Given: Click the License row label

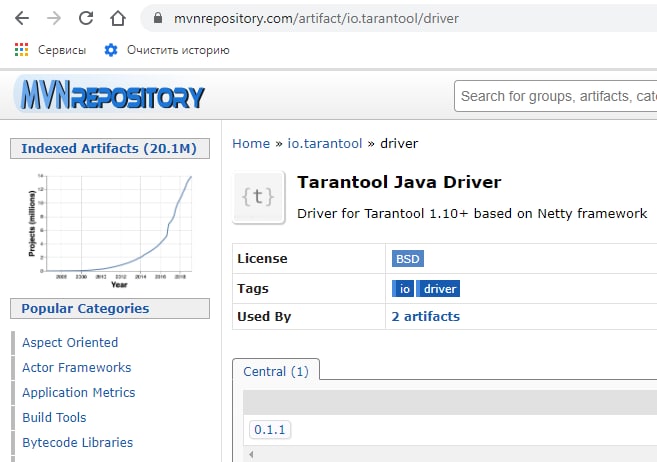Looking at the screenshot, I should (262, 258).
